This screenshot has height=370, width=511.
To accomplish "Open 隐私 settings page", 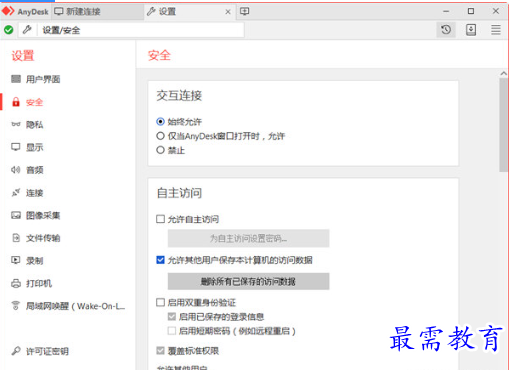I will [35, 125].
